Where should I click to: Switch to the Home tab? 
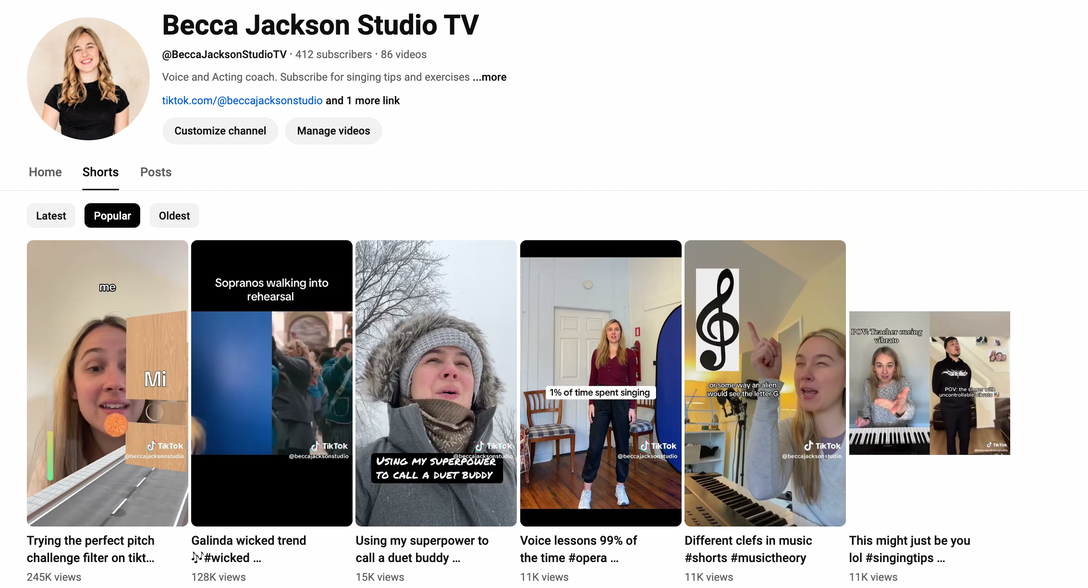tap(45, 172)
